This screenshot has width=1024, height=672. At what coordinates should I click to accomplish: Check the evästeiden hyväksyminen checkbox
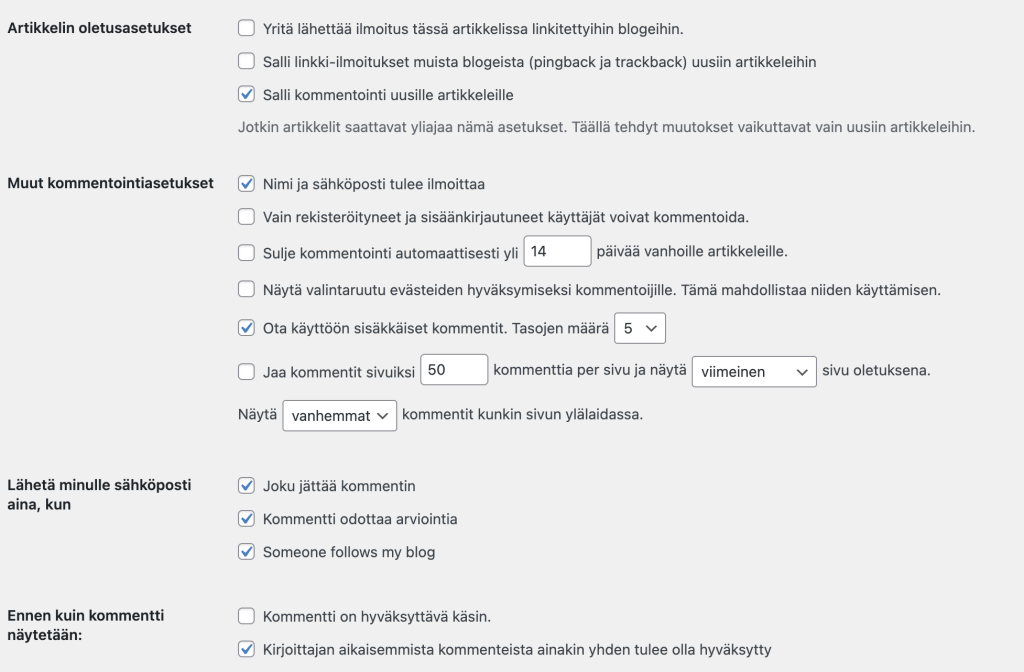point(246,290)
